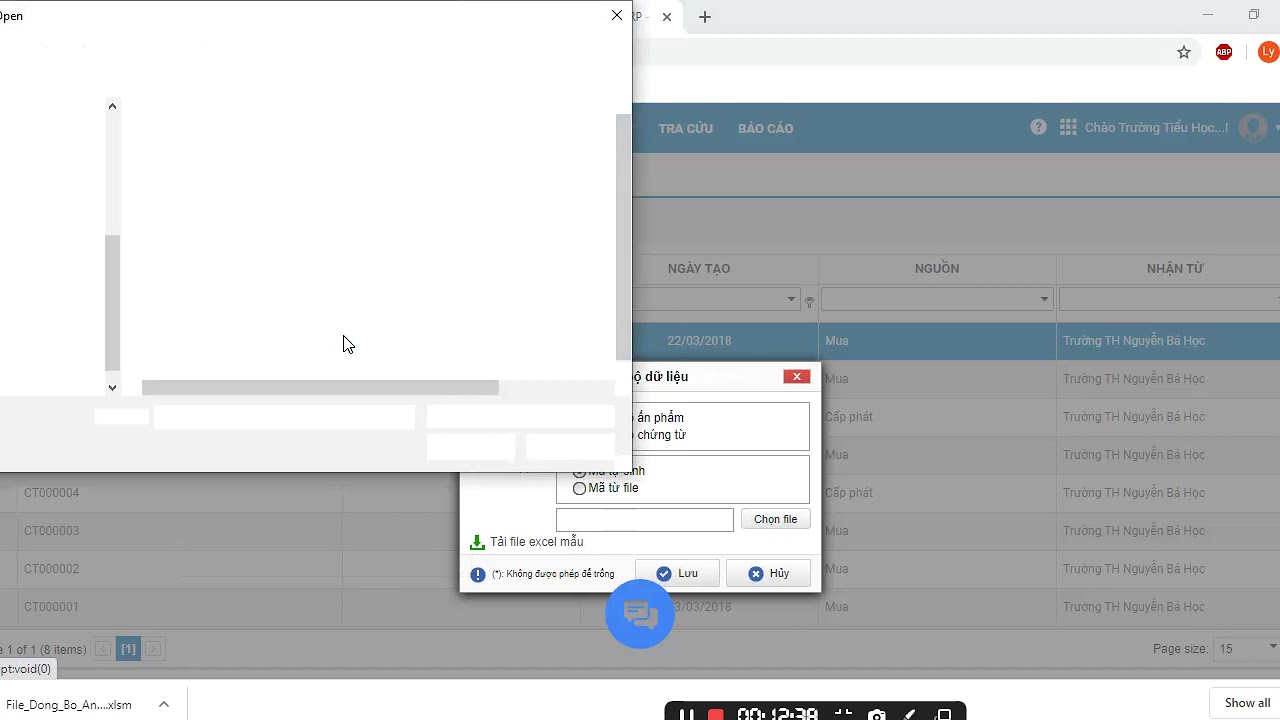Open the help question mark icon
This screenshot has width=1280, height=720.
(1039, 127)
